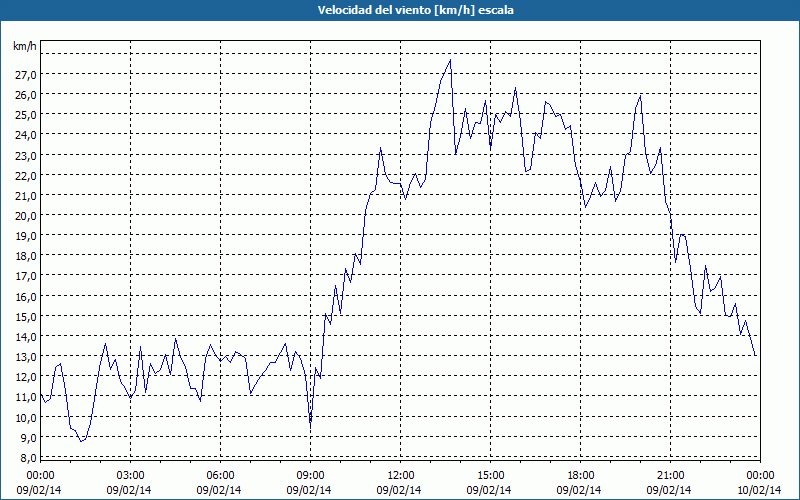Click the 21,0 y-axis value

tap(26, 195)
